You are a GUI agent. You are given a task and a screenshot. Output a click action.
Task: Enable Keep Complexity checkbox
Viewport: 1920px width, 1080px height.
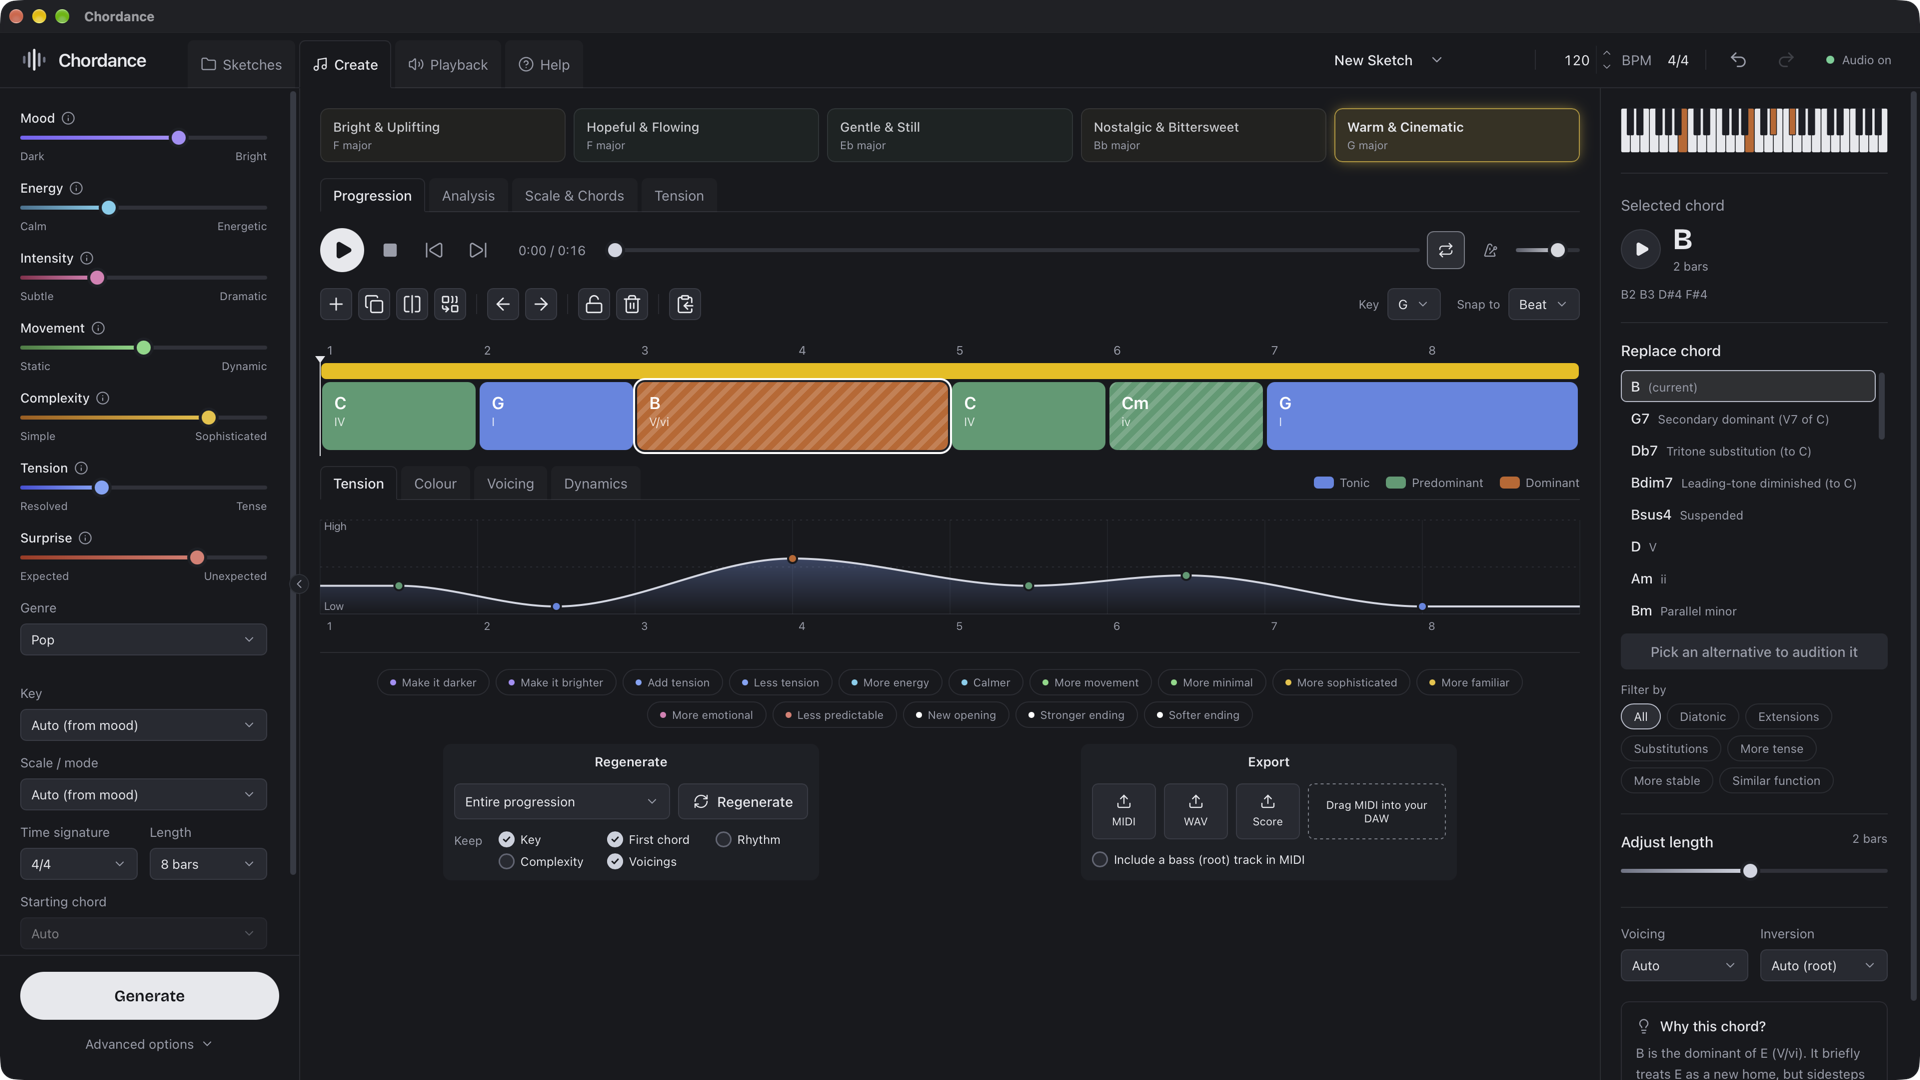(x=507, y=862)
